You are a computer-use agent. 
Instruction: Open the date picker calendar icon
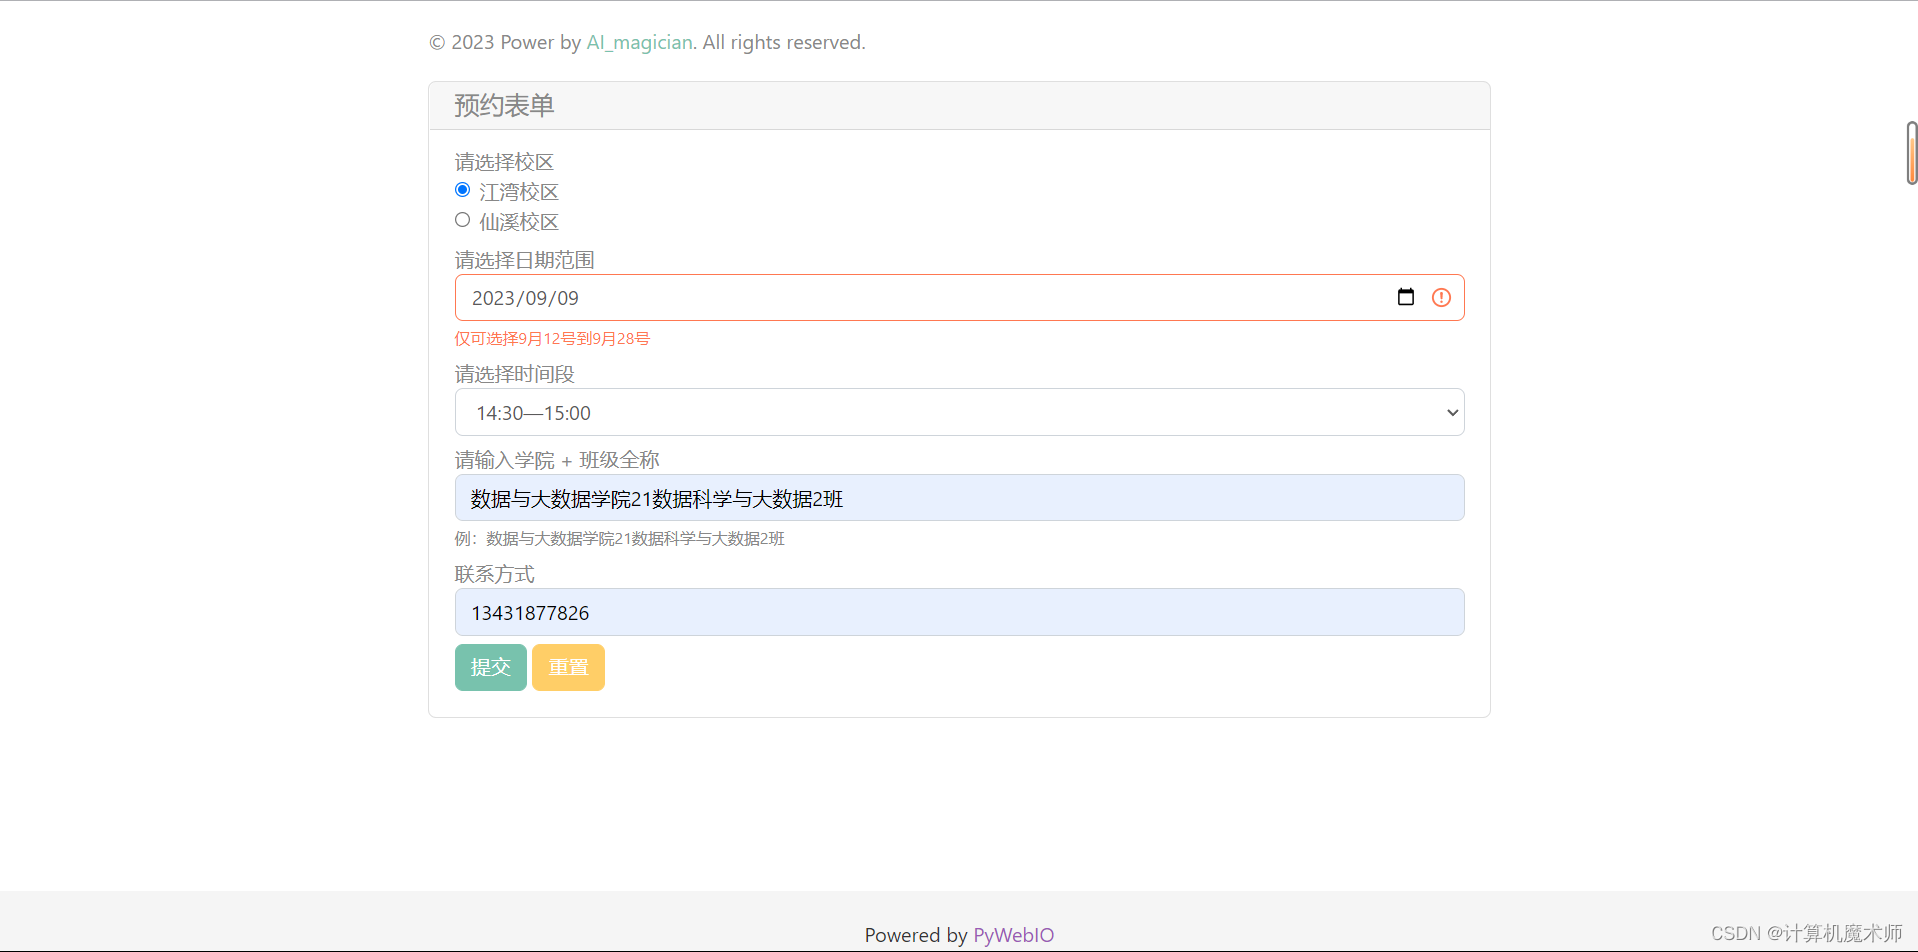pos(1405,297)
